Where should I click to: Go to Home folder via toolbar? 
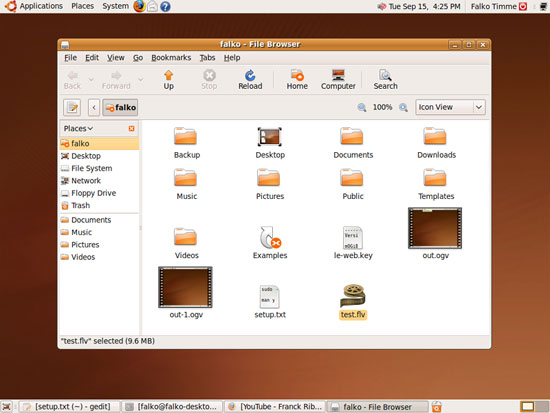[x=297, y=79]
